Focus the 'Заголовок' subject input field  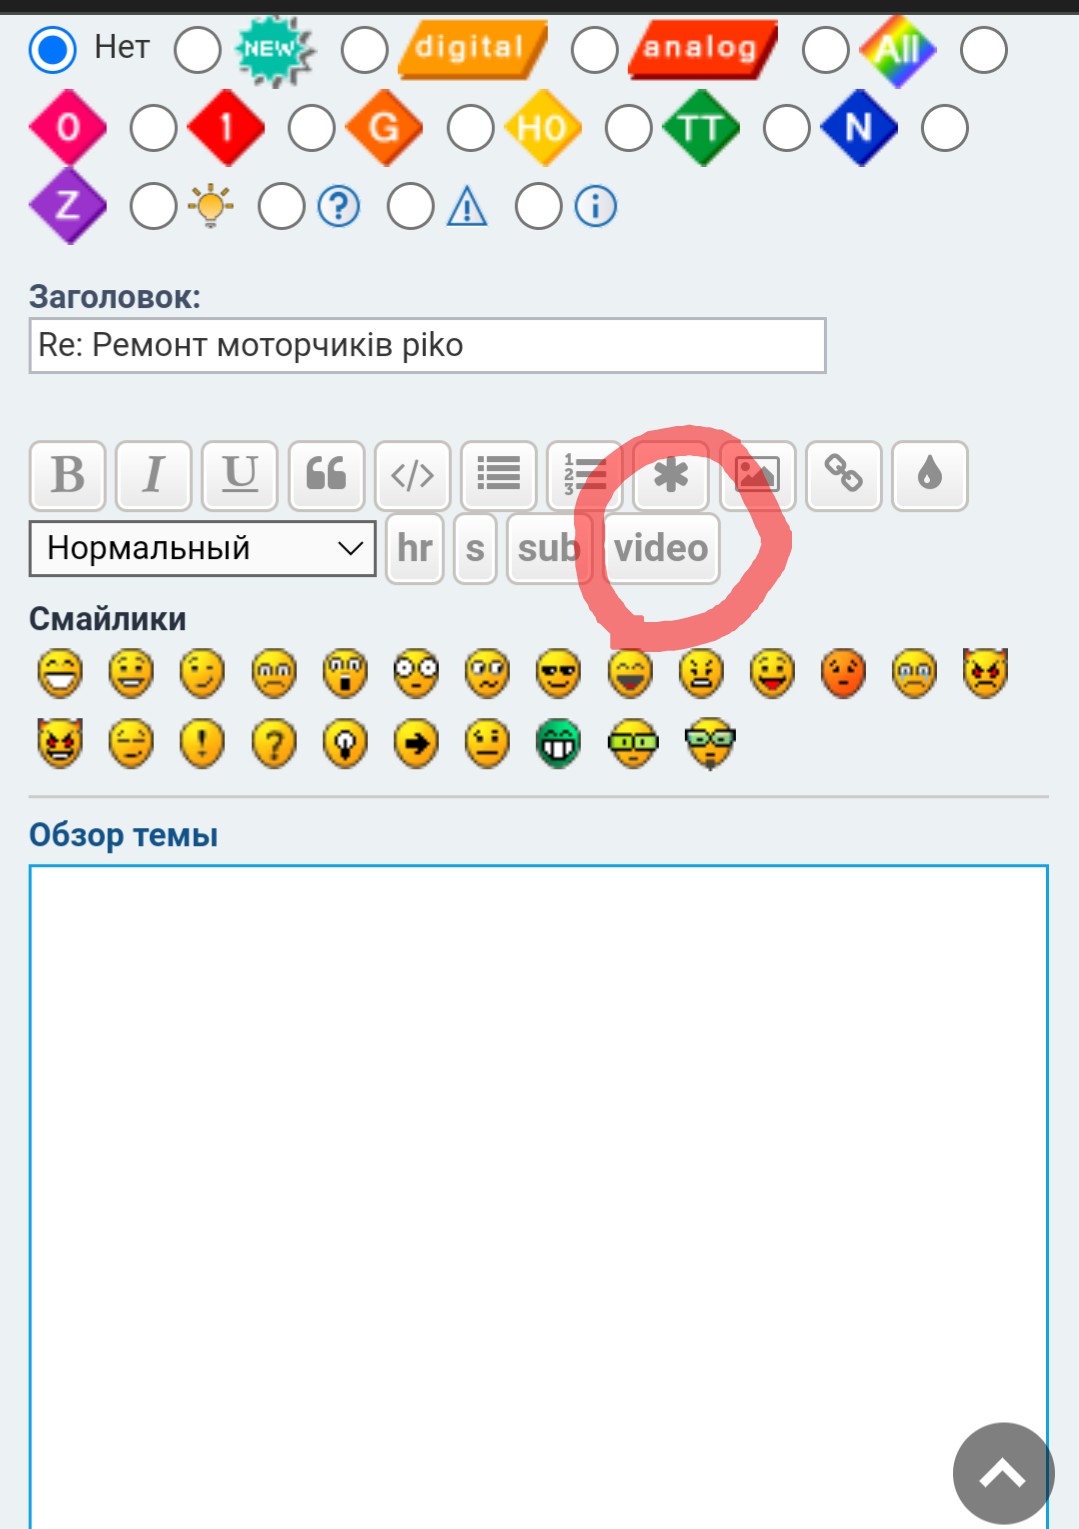click(x=427, y=345)
